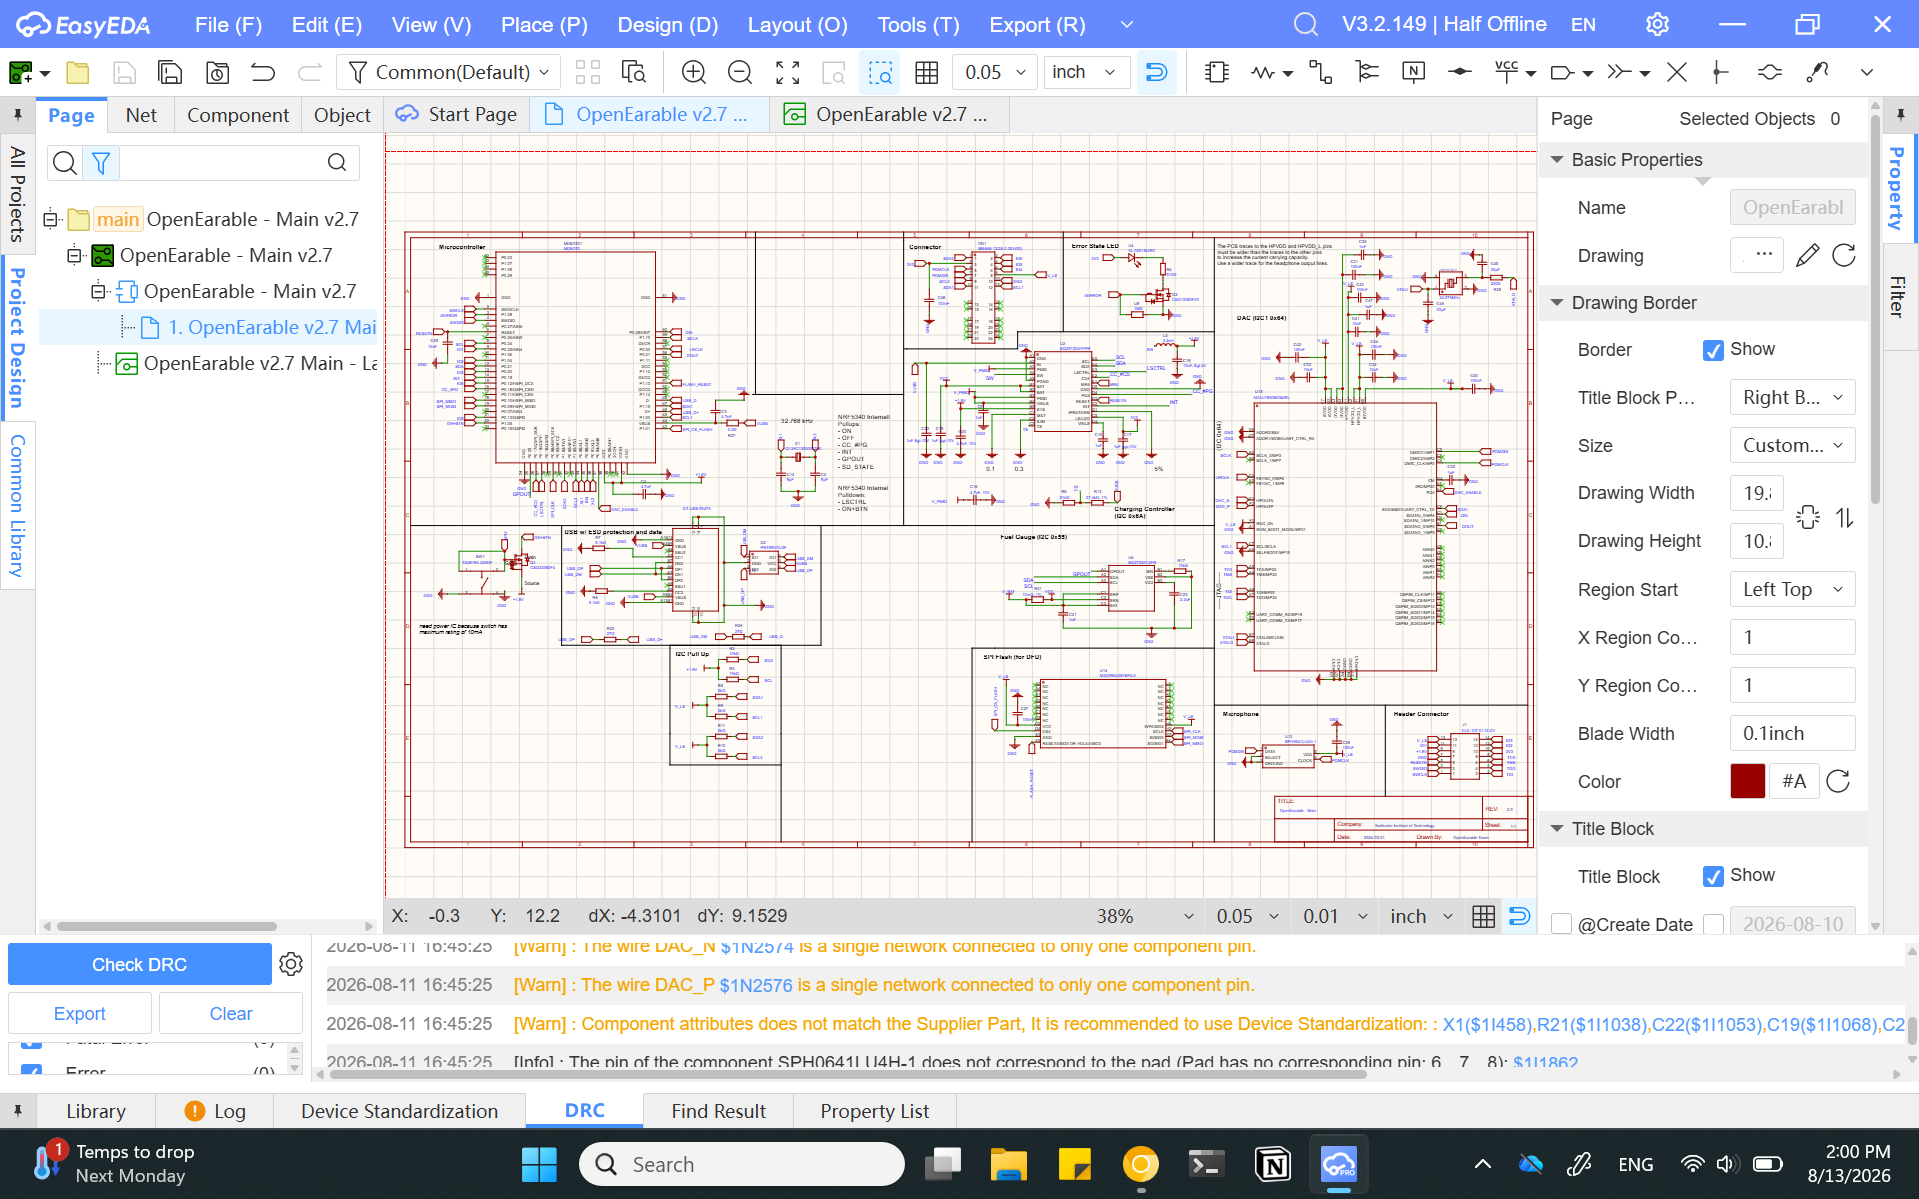Place a net label
The width and height of the screenshot is (1919, 1199).
(x=1414, y=72)
